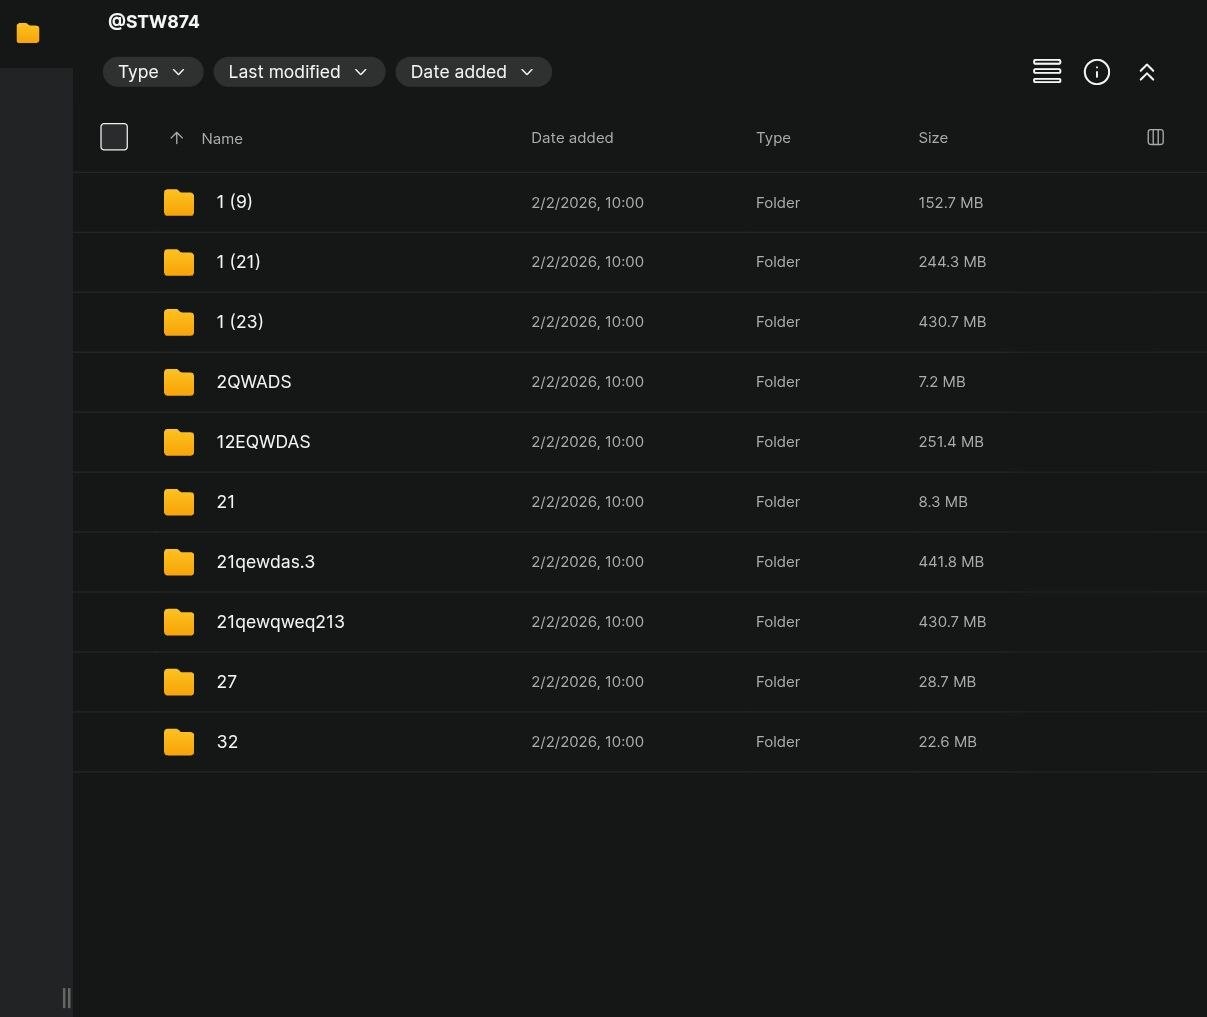Switch to list view layout icon
1207x1017 pixels.
coord(1047,72)
